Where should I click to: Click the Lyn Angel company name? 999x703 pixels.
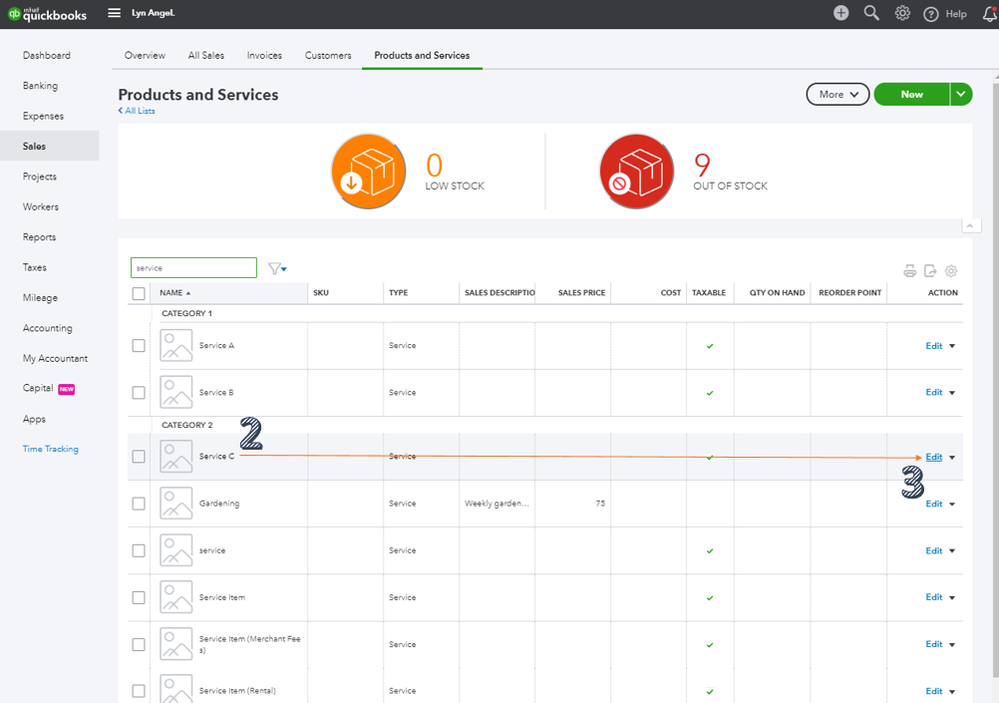[153, 13]
